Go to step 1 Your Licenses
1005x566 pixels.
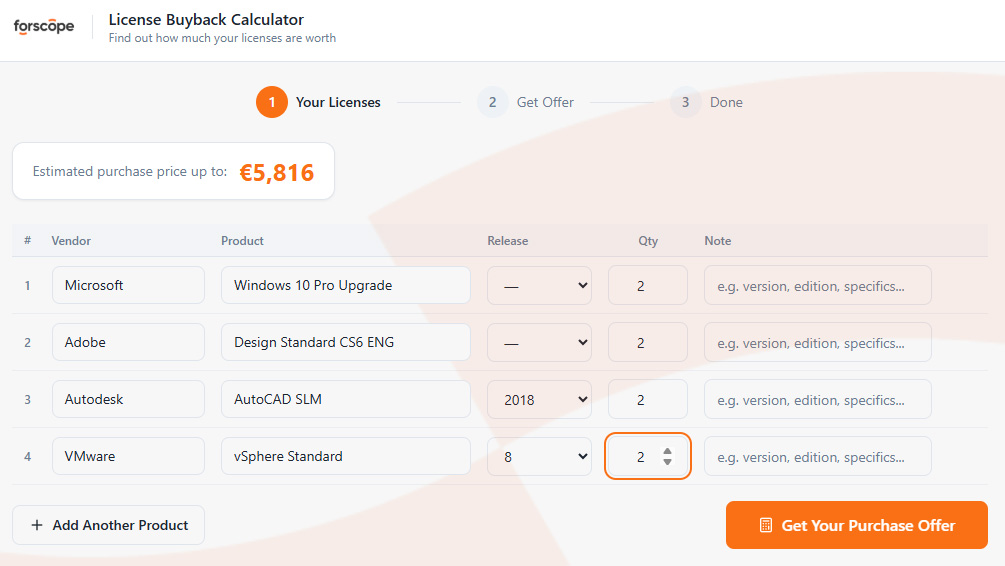coord(318,102)
